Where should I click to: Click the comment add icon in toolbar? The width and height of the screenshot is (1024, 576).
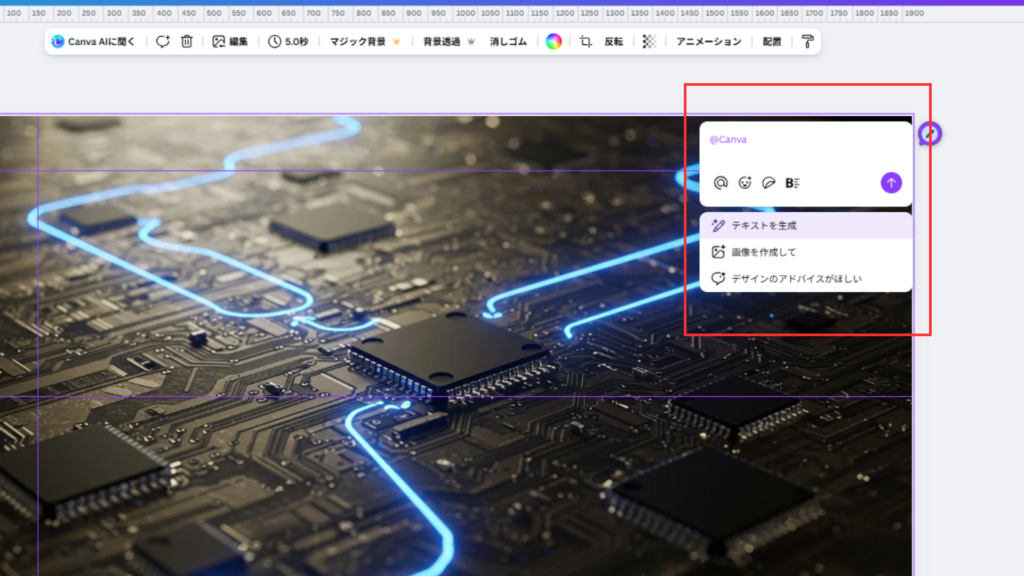(x=163, y=42)
